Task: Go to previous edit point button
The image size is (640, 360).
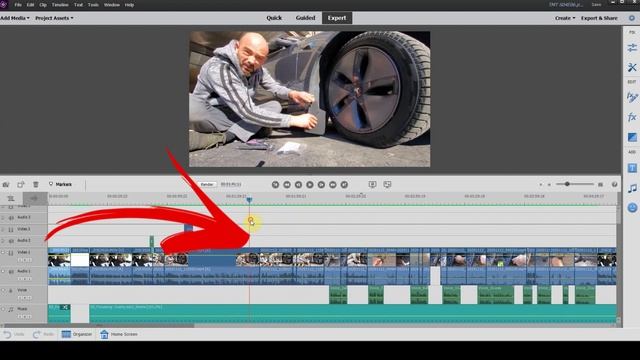Action: pos(276,184)
